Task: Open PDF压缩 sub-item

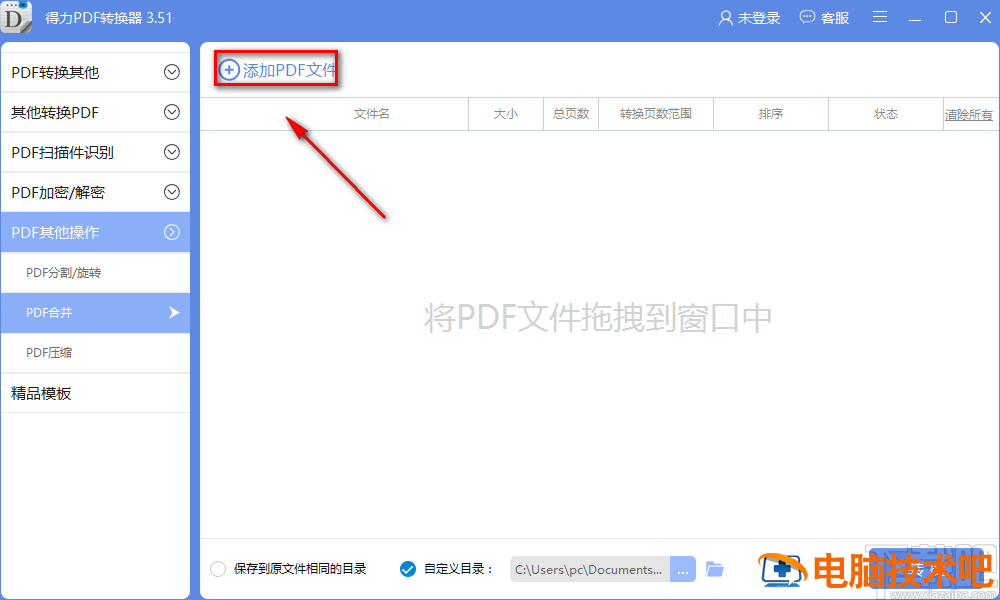Action: [95, 353]
